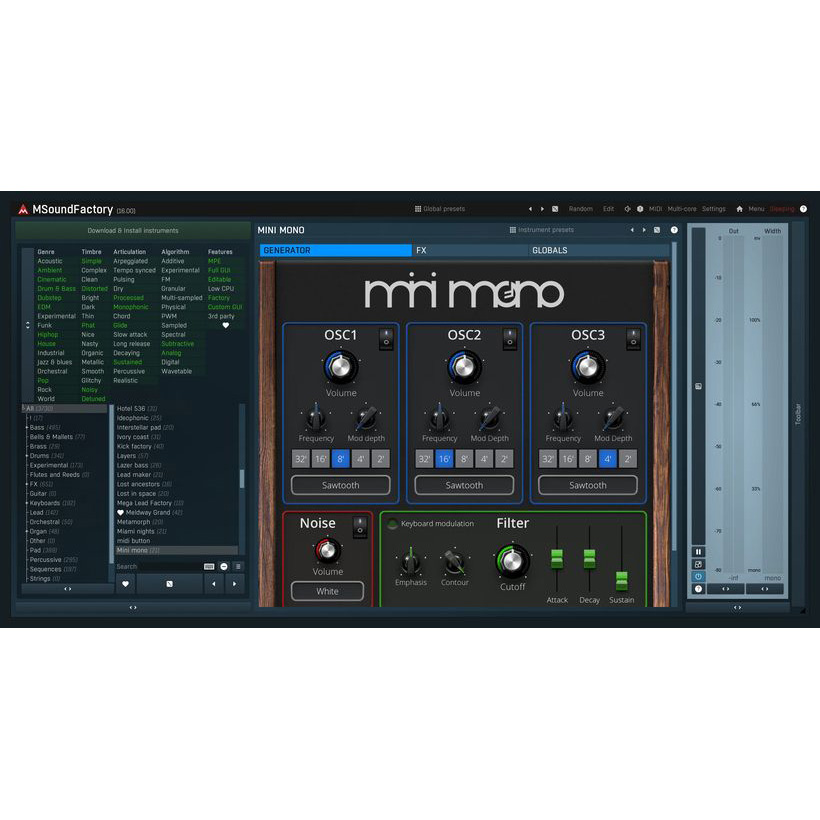
Task: Click the speaker icon in top toolbar
Action: tap(627, 209)
